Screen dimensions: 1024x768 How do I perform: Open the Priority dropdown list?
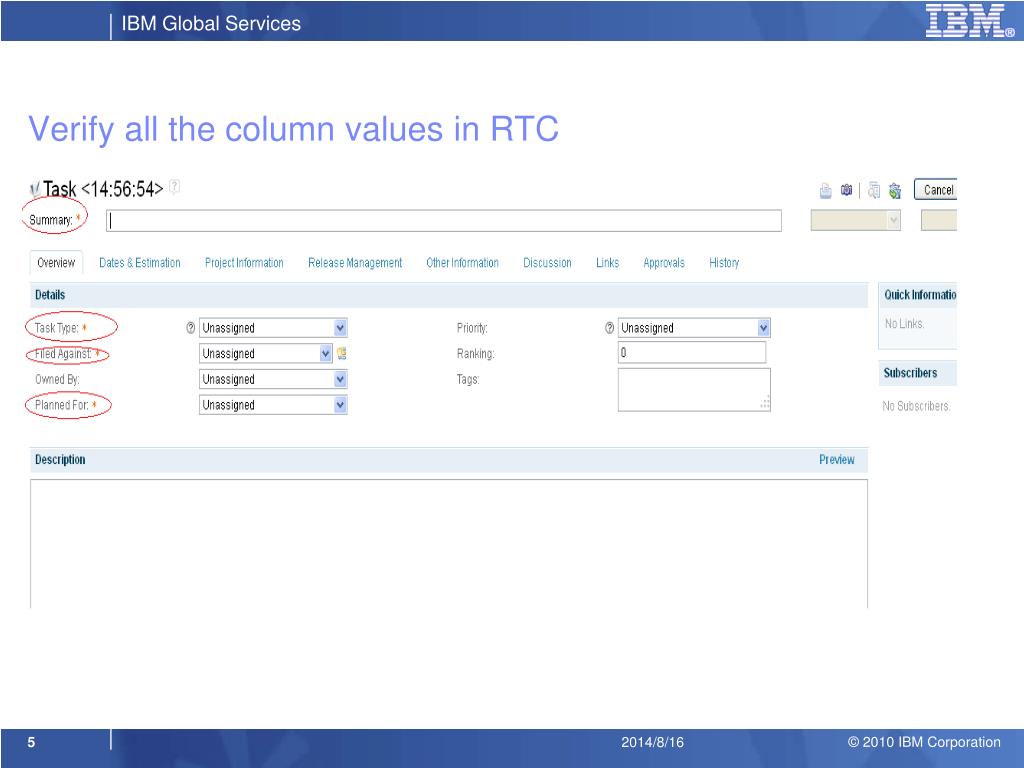(x=763, y=328)
